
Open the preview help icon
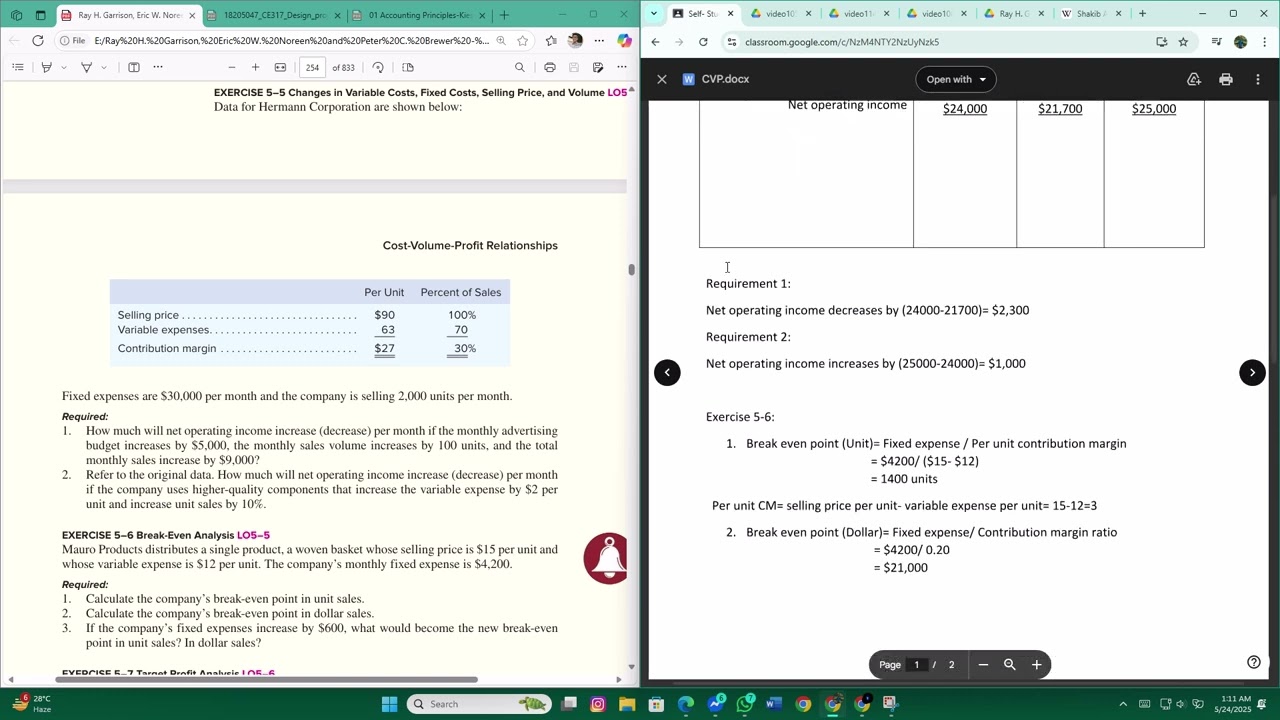1254,662
